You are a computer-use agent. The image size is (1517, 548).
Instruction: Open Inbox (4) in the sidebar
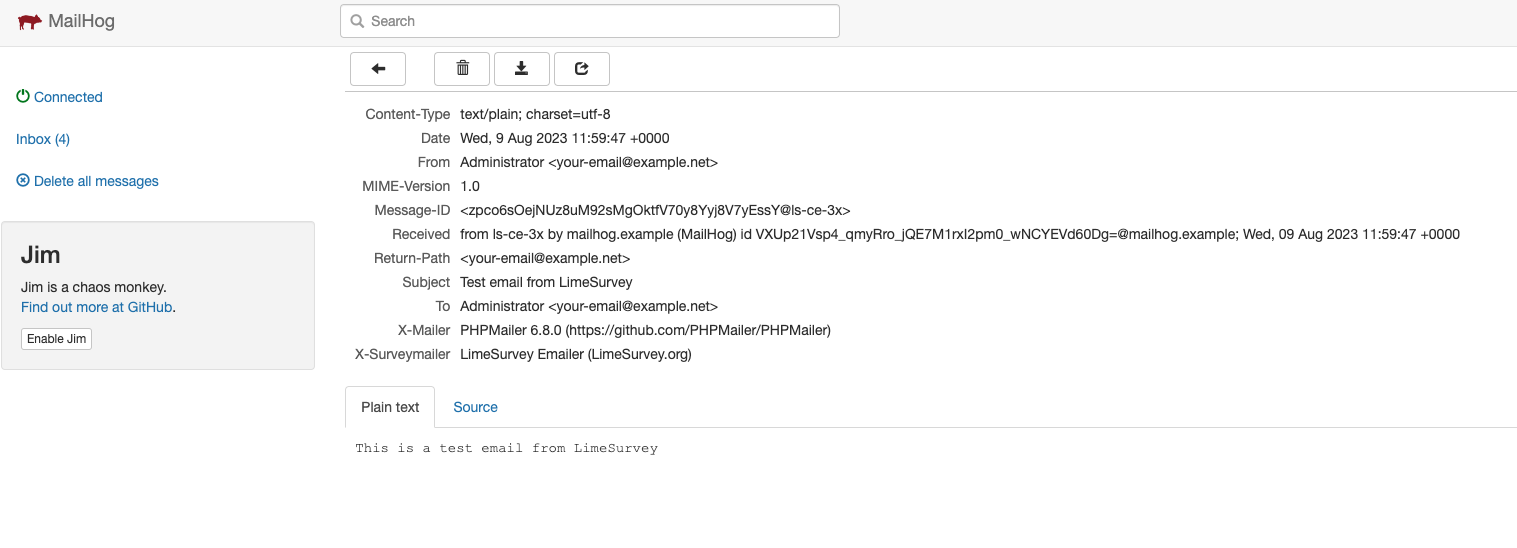[43, 139]
